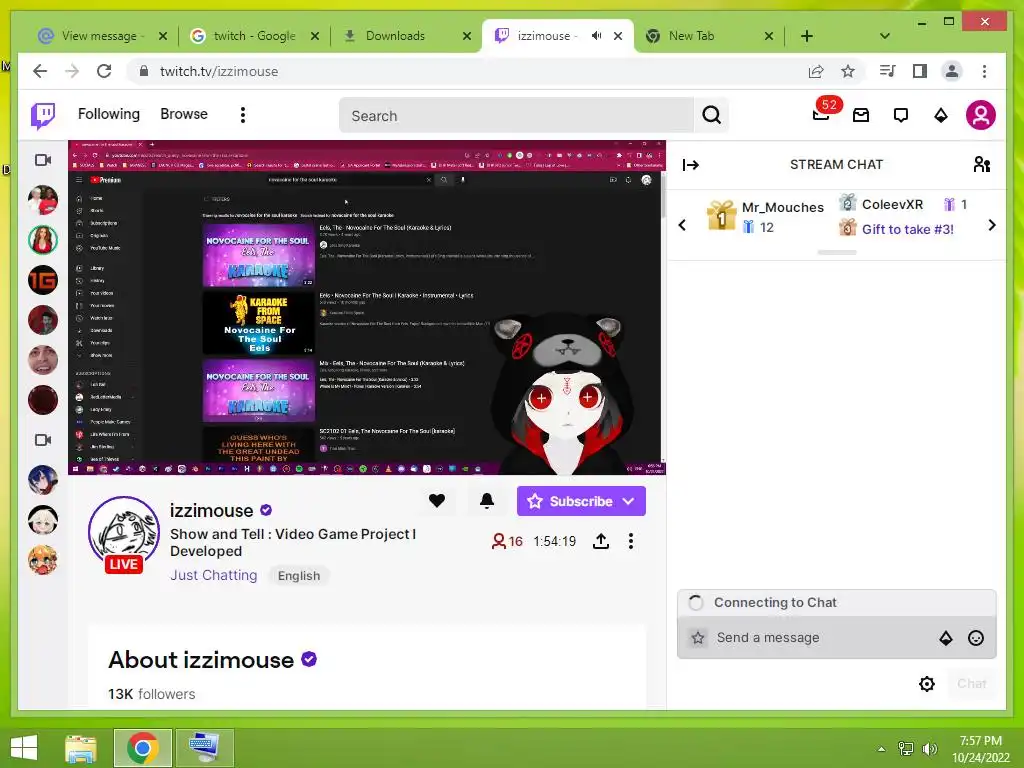The width and height of the screenshot is (1024, 768).
Task: Open the Chrome profile icon
Action: (x=952, y=71)
